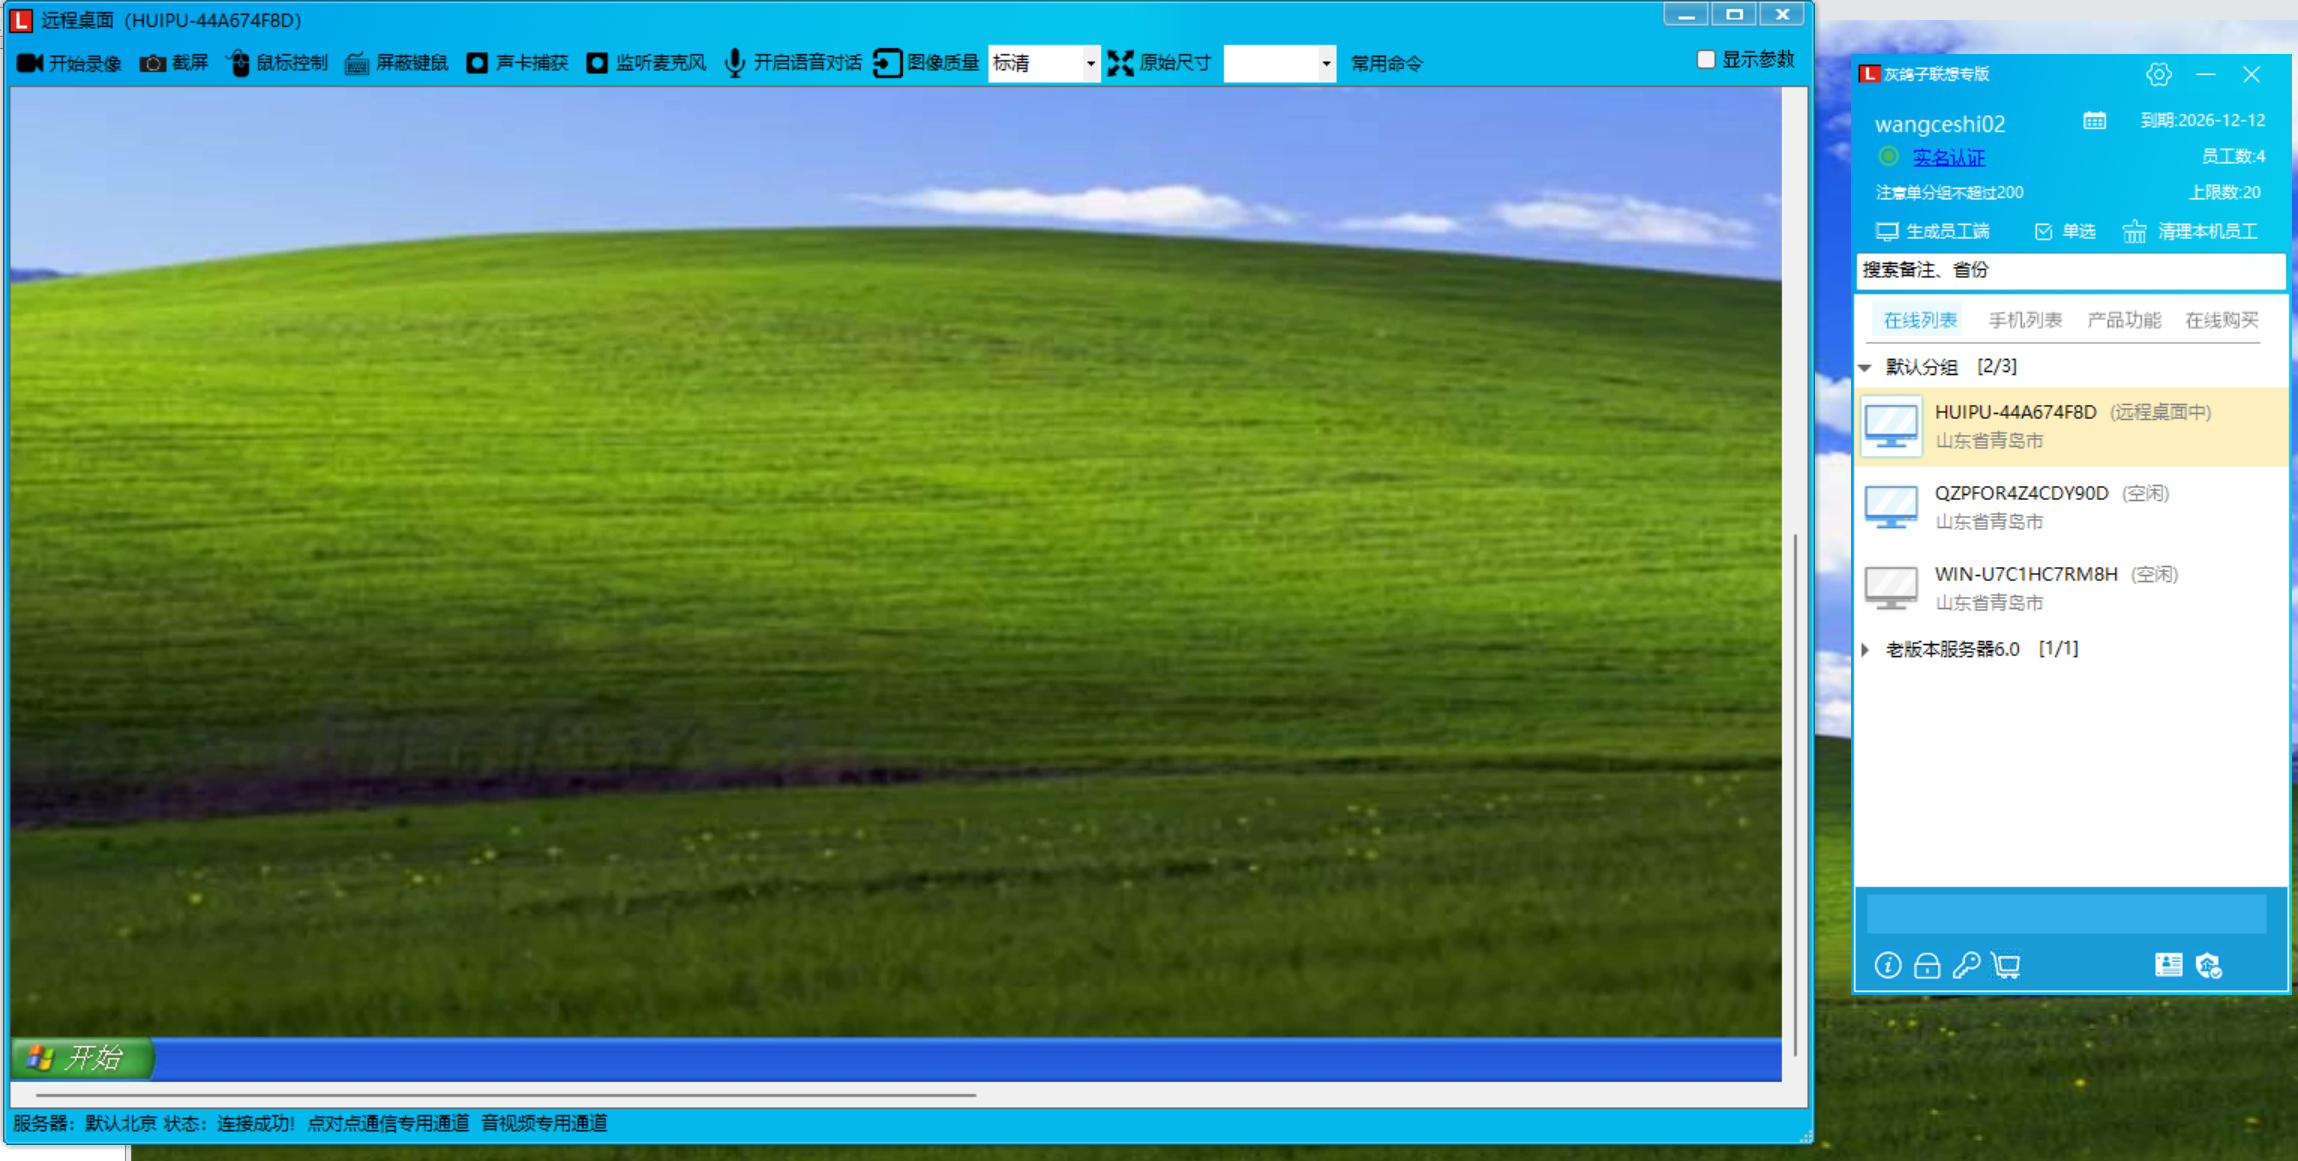Viewport: 2298px width, 1161px height.
Task: Open the 产品功能 tab
Action: click(x=2123, y=320)
